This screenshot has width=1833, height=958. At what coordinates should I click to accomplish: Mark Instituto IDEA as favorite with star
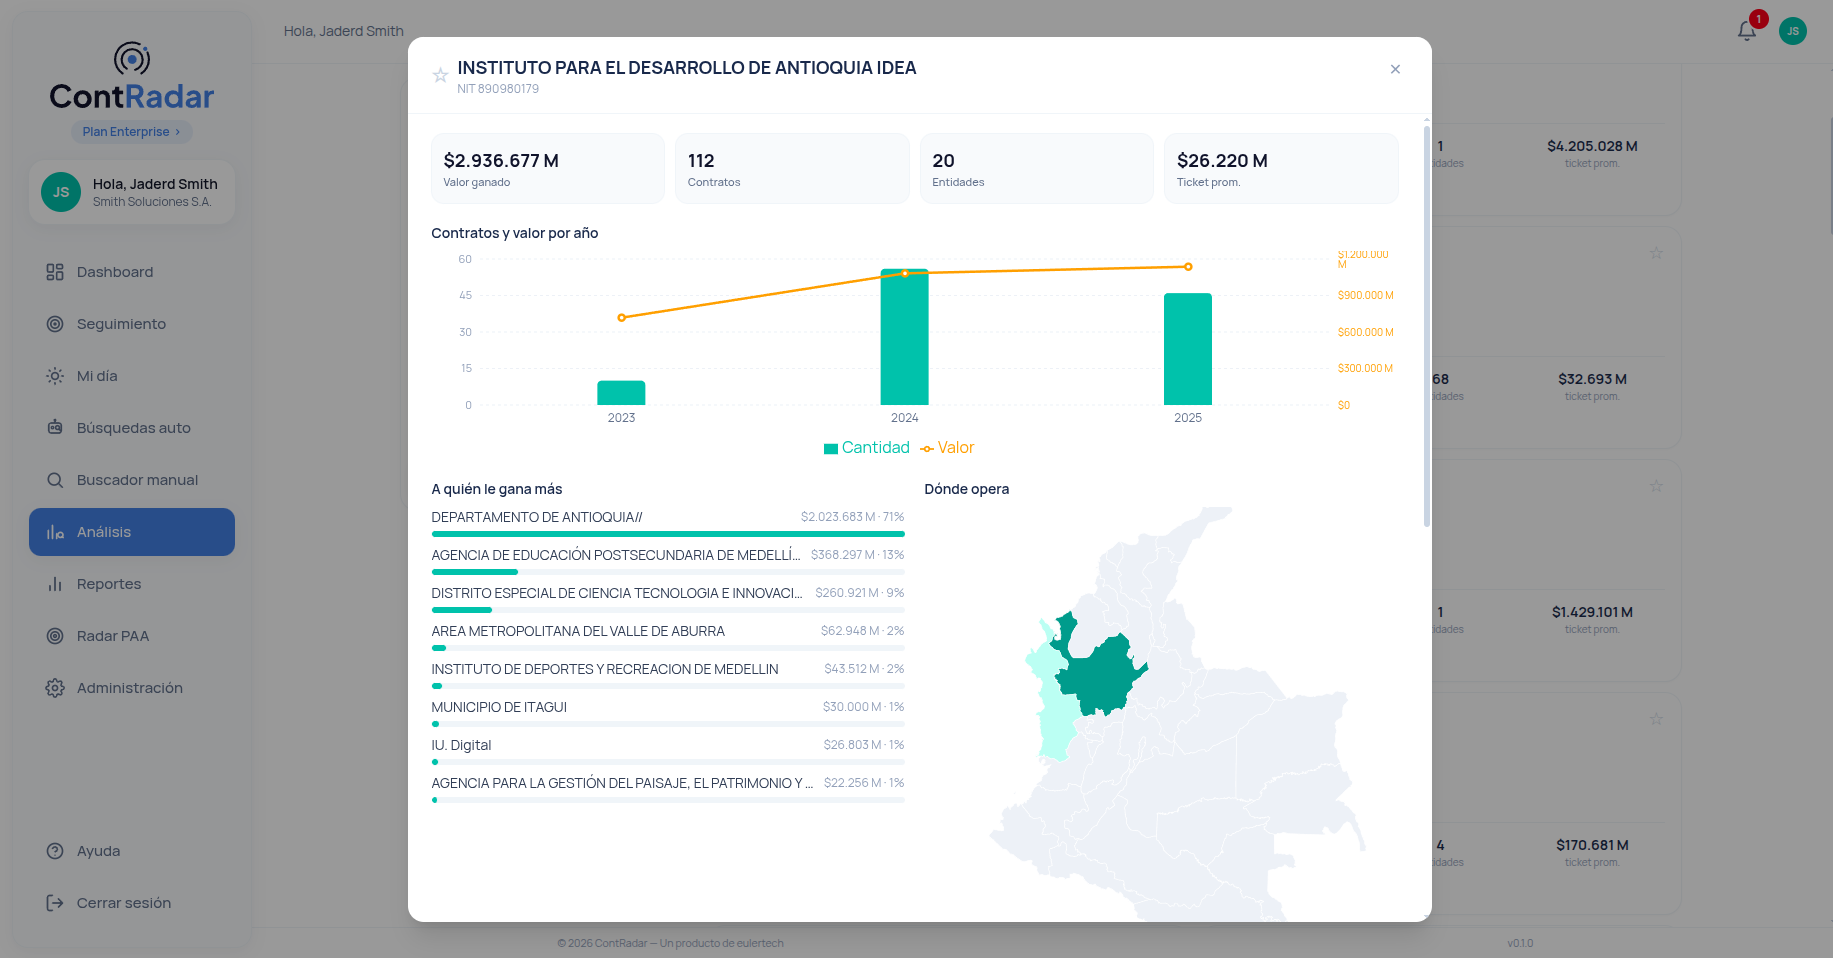440,75
